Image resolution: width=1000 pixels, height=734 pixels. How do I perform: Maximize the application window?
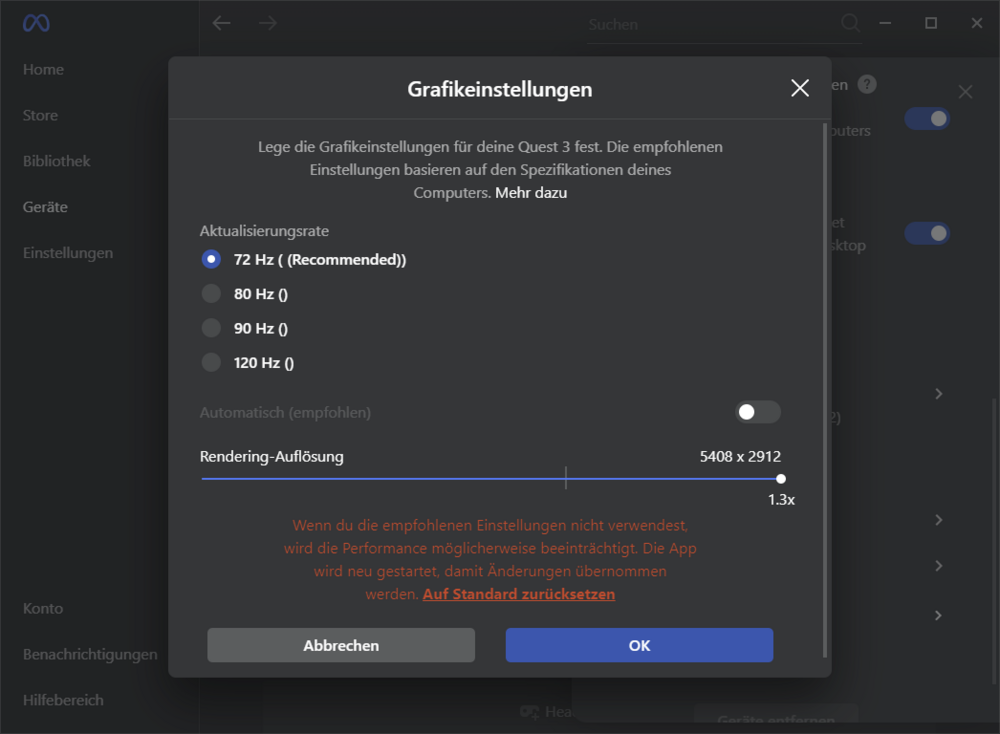(x=931, y=24)
